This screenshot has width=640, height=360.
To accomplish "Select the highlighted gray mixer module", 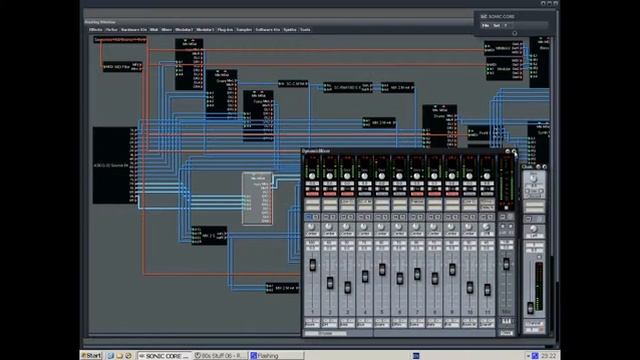I will 257,199.
